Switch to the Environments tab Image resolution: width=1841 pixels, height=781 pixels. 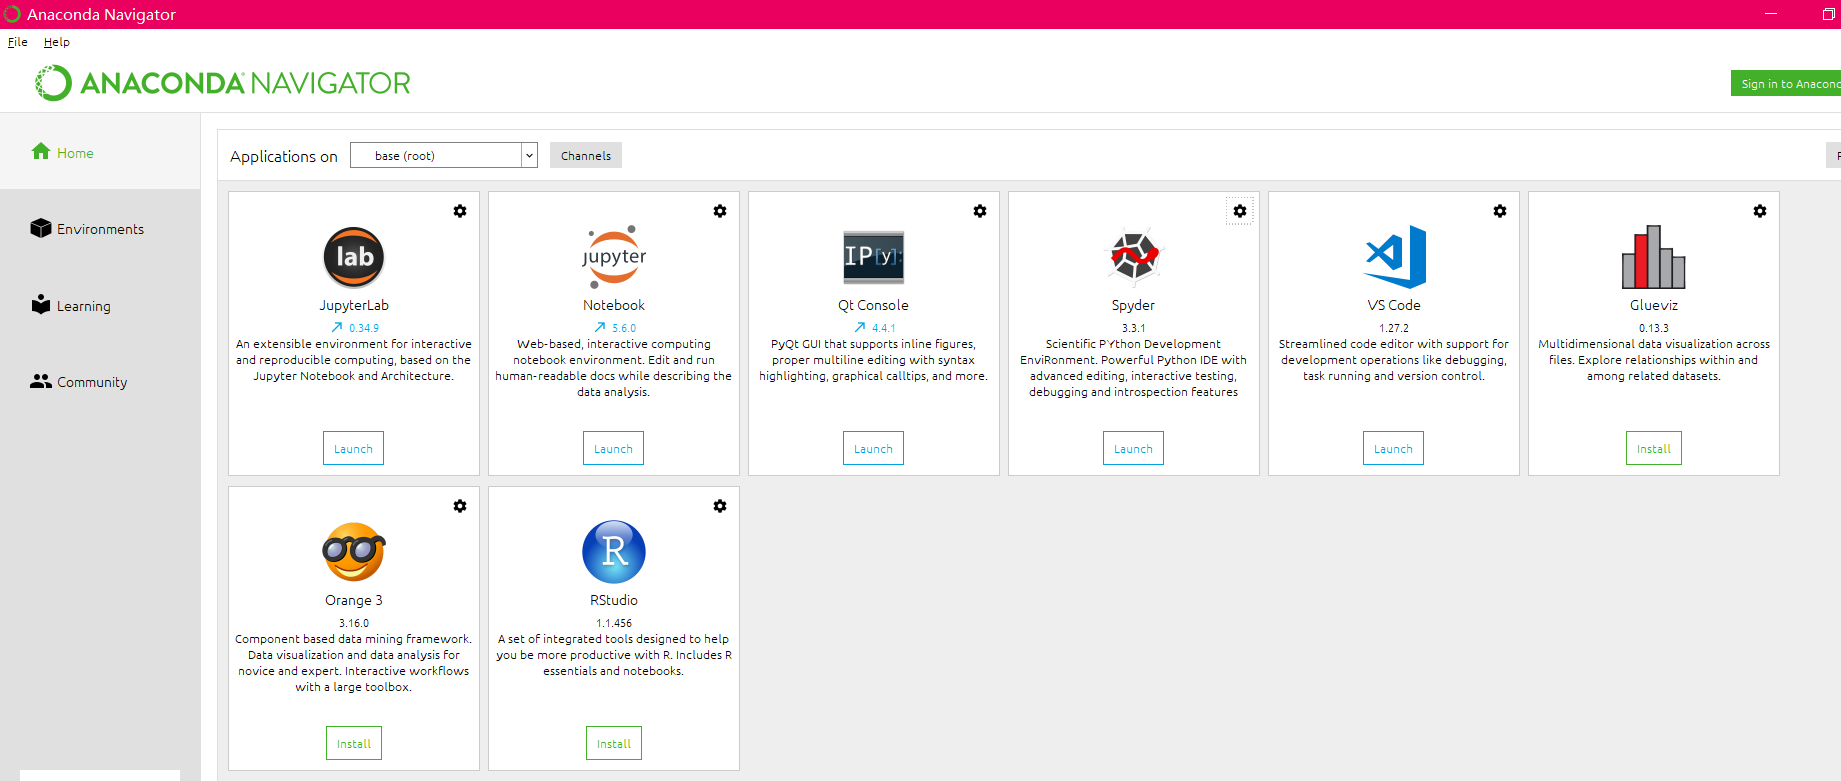(x=100, y=229)
